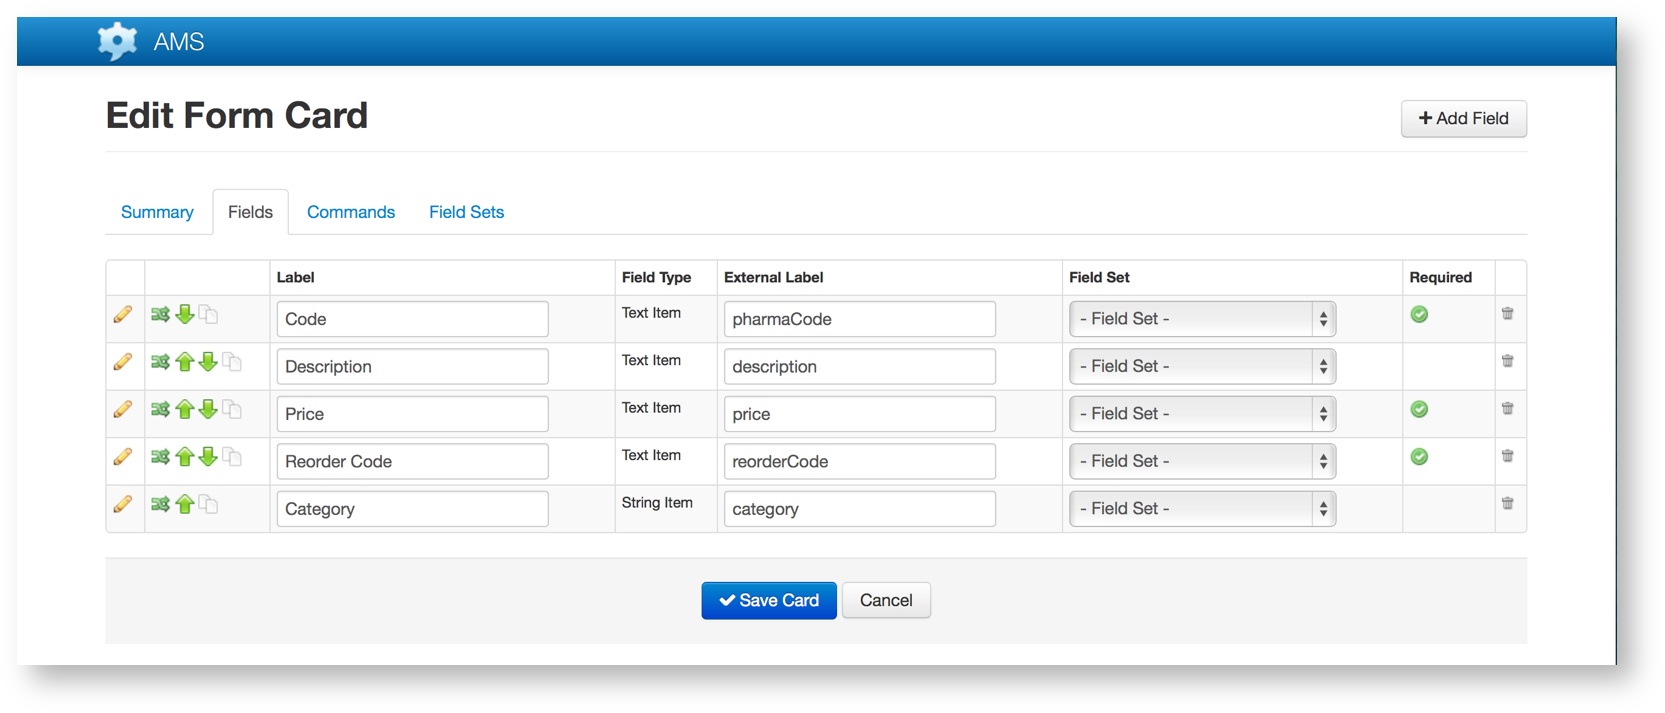Click the pencil edit icon for Code row
Image resolution: width=1665 pixels, height=713 pixels.
123,315
